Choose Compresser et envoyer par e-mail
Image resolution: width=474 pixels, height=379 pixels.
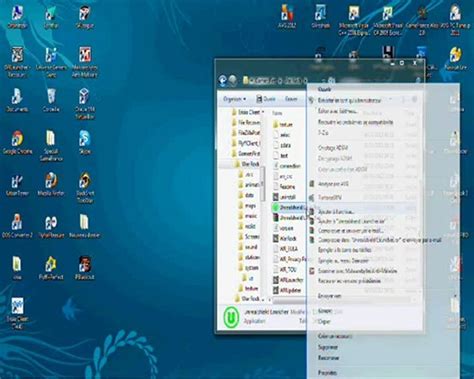351,230
